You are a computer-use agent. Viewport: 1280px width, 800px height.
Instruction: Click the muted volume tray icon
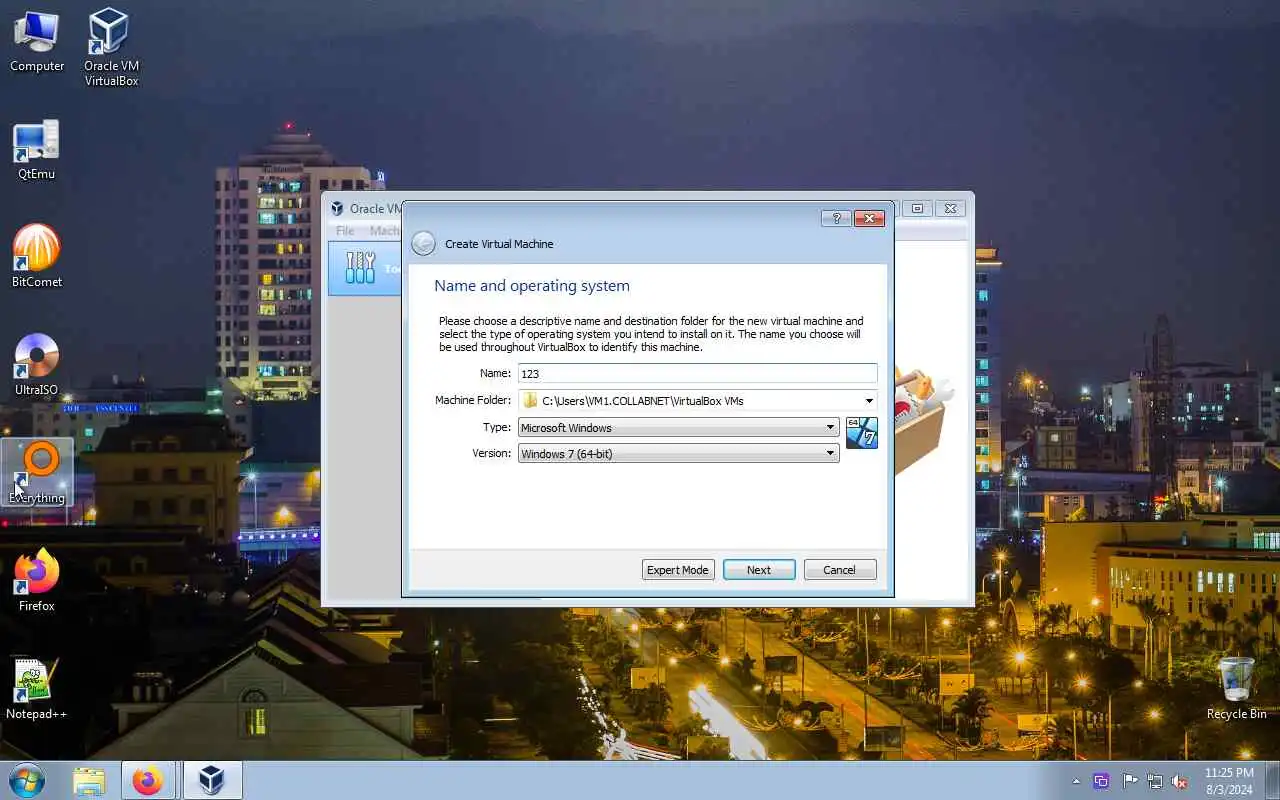point(1180,781)
